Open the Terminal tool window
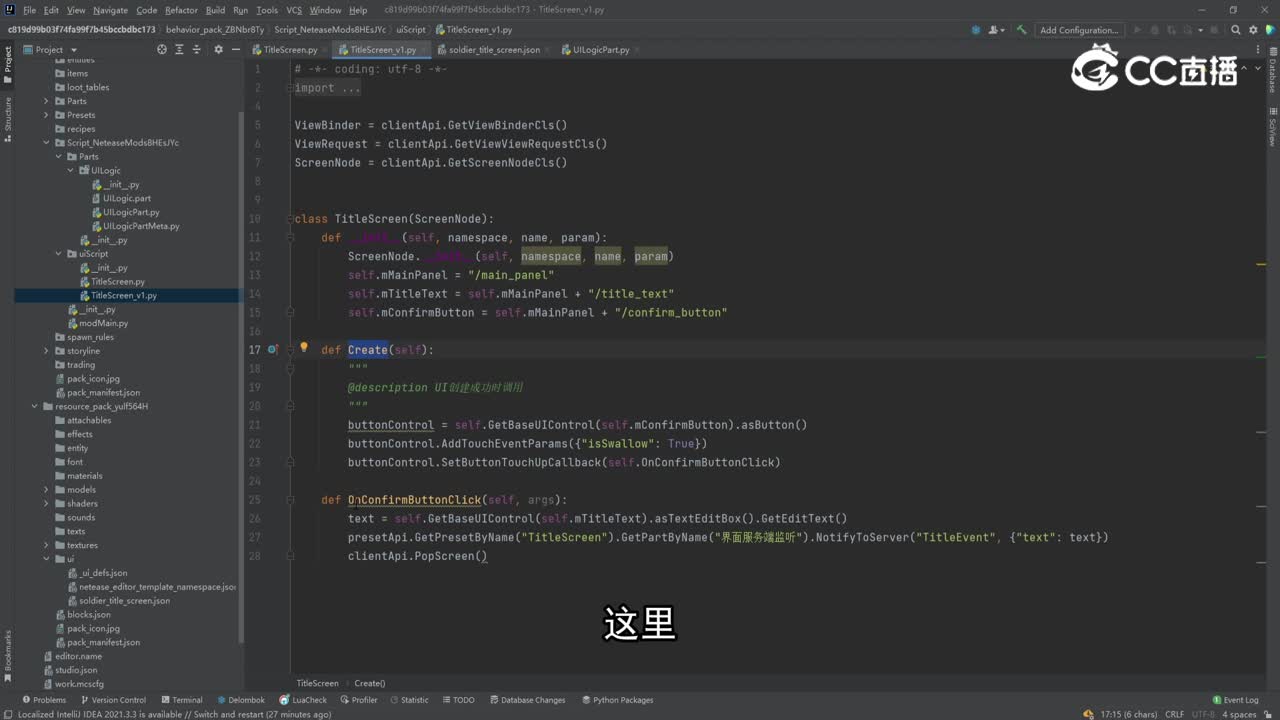 (181, 700)
